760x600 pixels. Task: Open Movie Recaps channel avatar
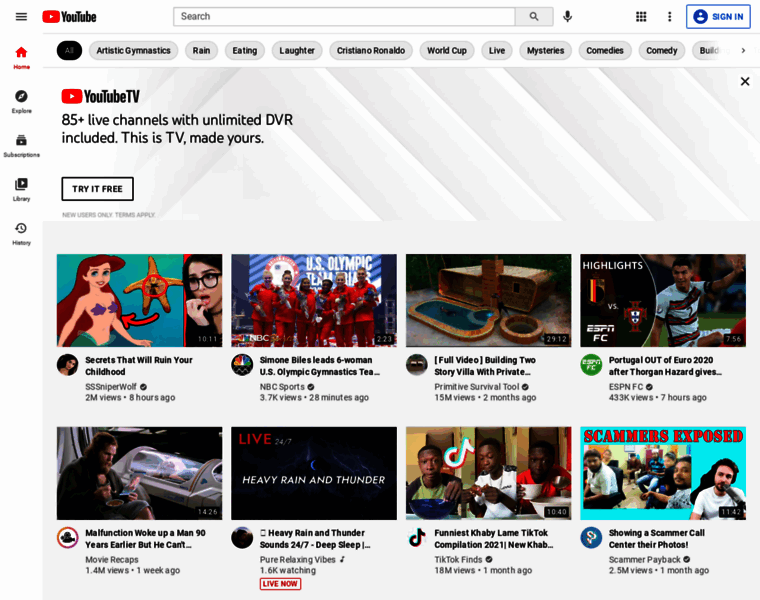pyautogui.click(x=67, y=537)
